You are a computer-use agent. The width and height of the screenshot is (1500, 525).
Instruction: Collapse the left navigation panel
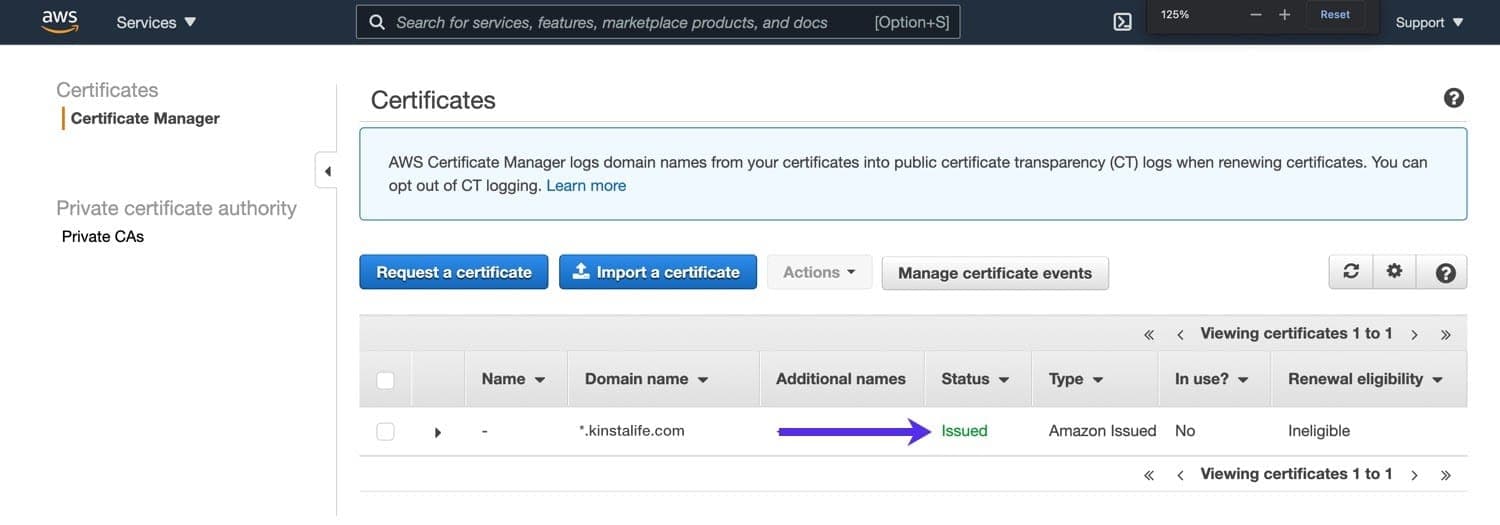coord(326,171)
